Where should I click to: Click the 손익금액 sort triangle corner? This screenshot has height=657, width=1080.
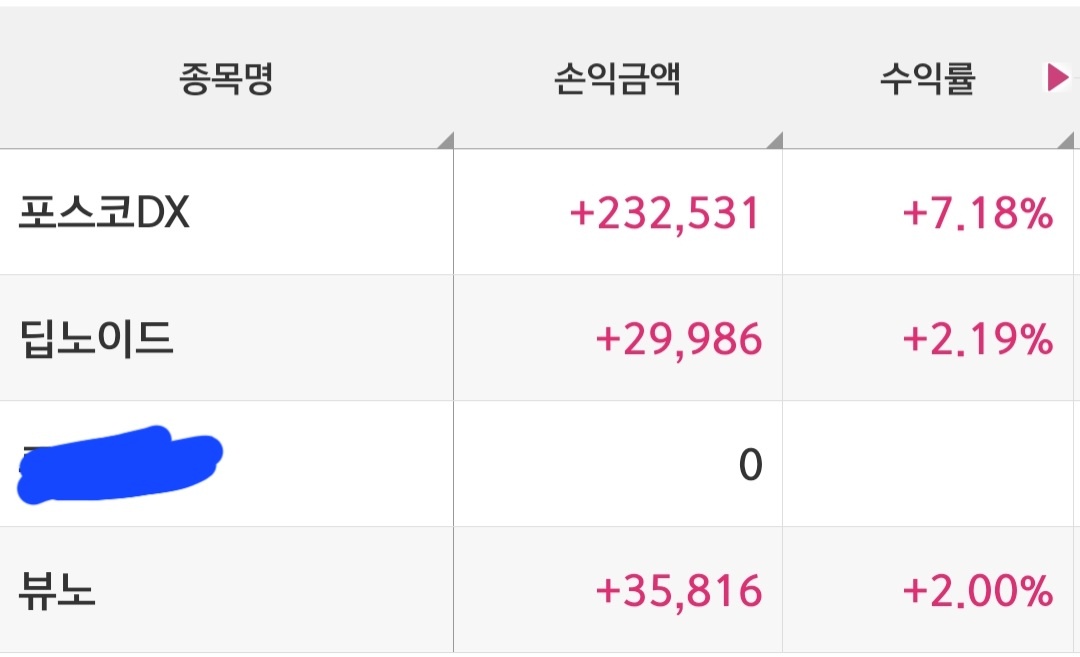776,141
